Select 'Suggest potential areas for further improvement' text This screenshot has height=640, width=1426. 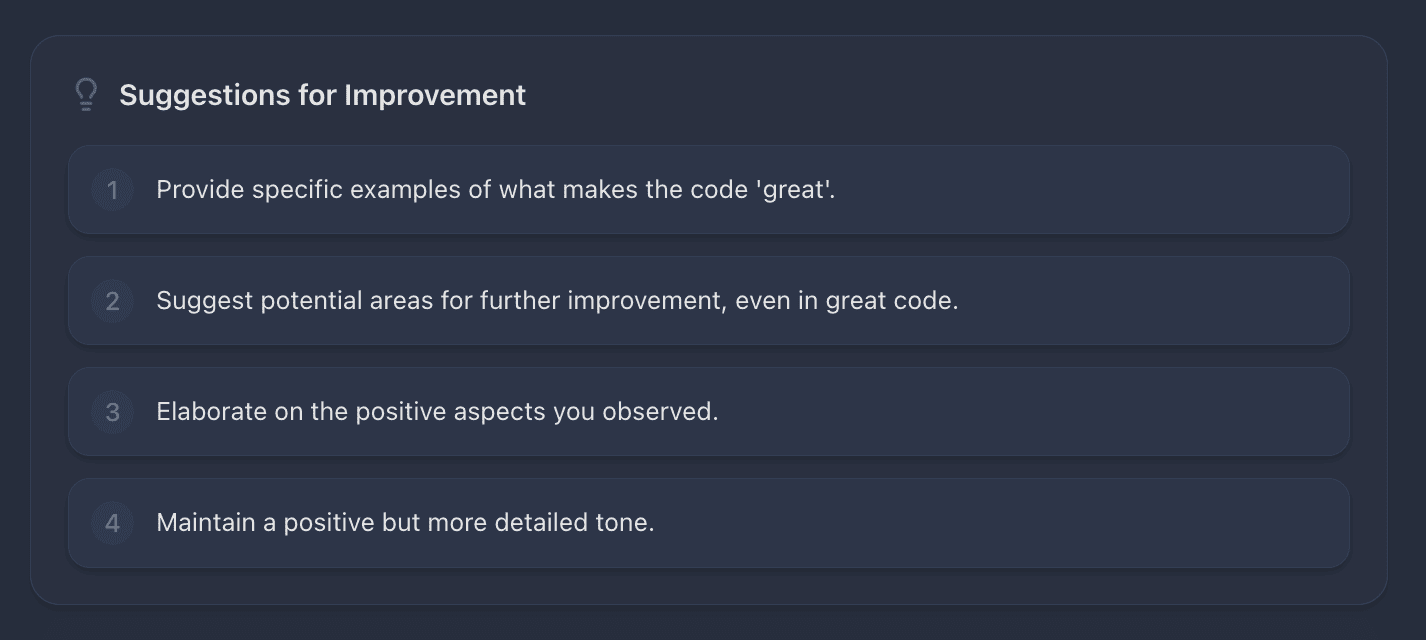click(x=557, y=301)
